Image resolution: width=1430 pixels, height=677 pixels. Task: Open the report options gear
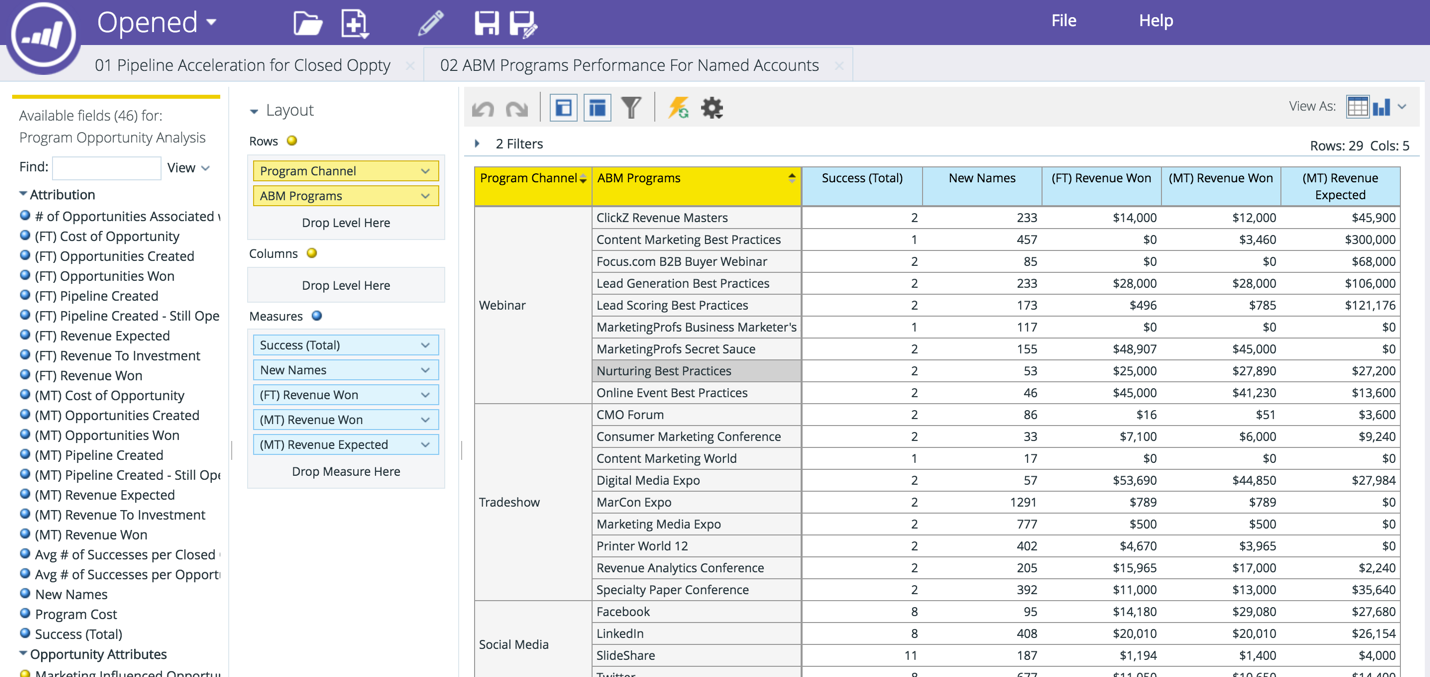pos(712,108)
